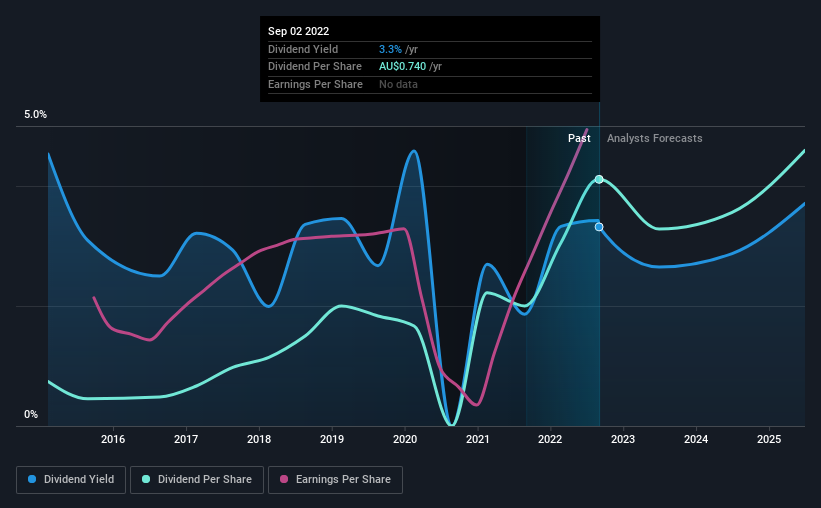Click the 2017 x-axis label
Screen dimensions: 821x508
coord(186,439)
